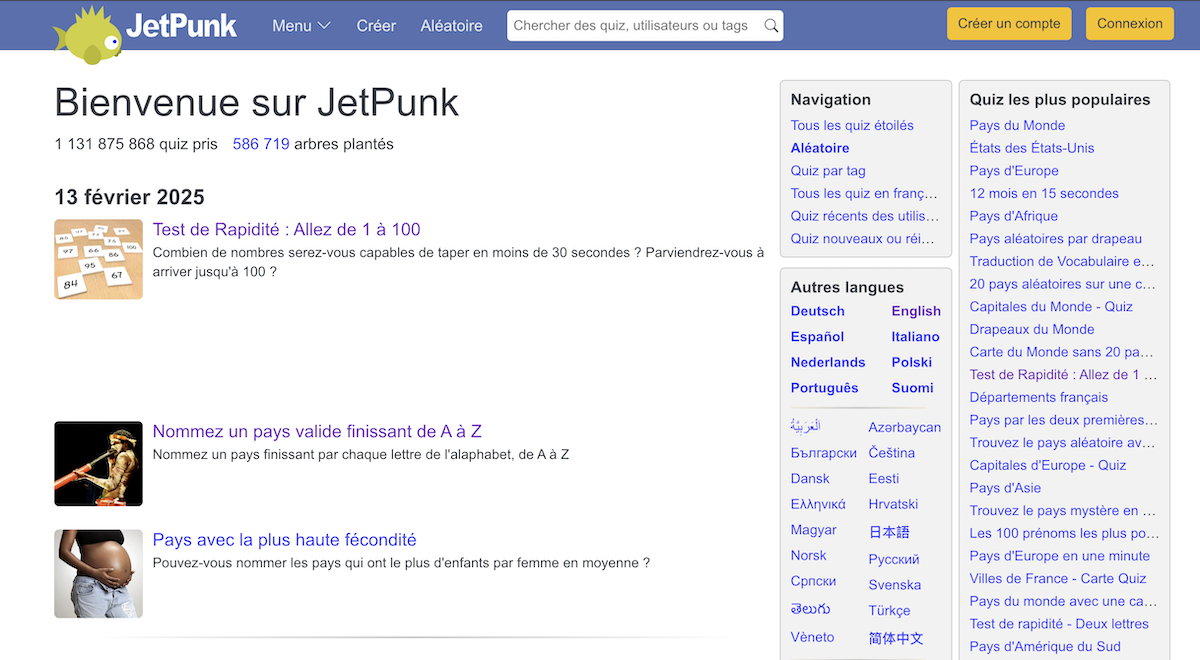Open Nommez un pays valide finissant de A à Z
The height and width of the screenshot is (660, 1200).
(317, 432)
